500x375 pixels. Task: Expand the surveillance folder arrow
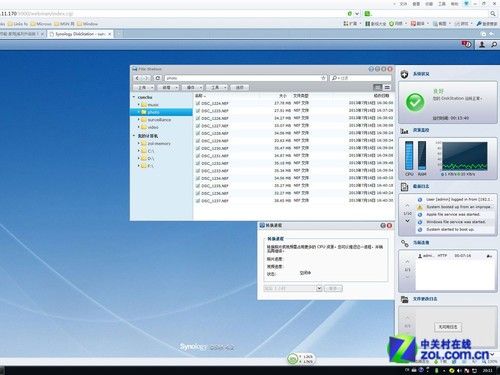coord(139,120)
